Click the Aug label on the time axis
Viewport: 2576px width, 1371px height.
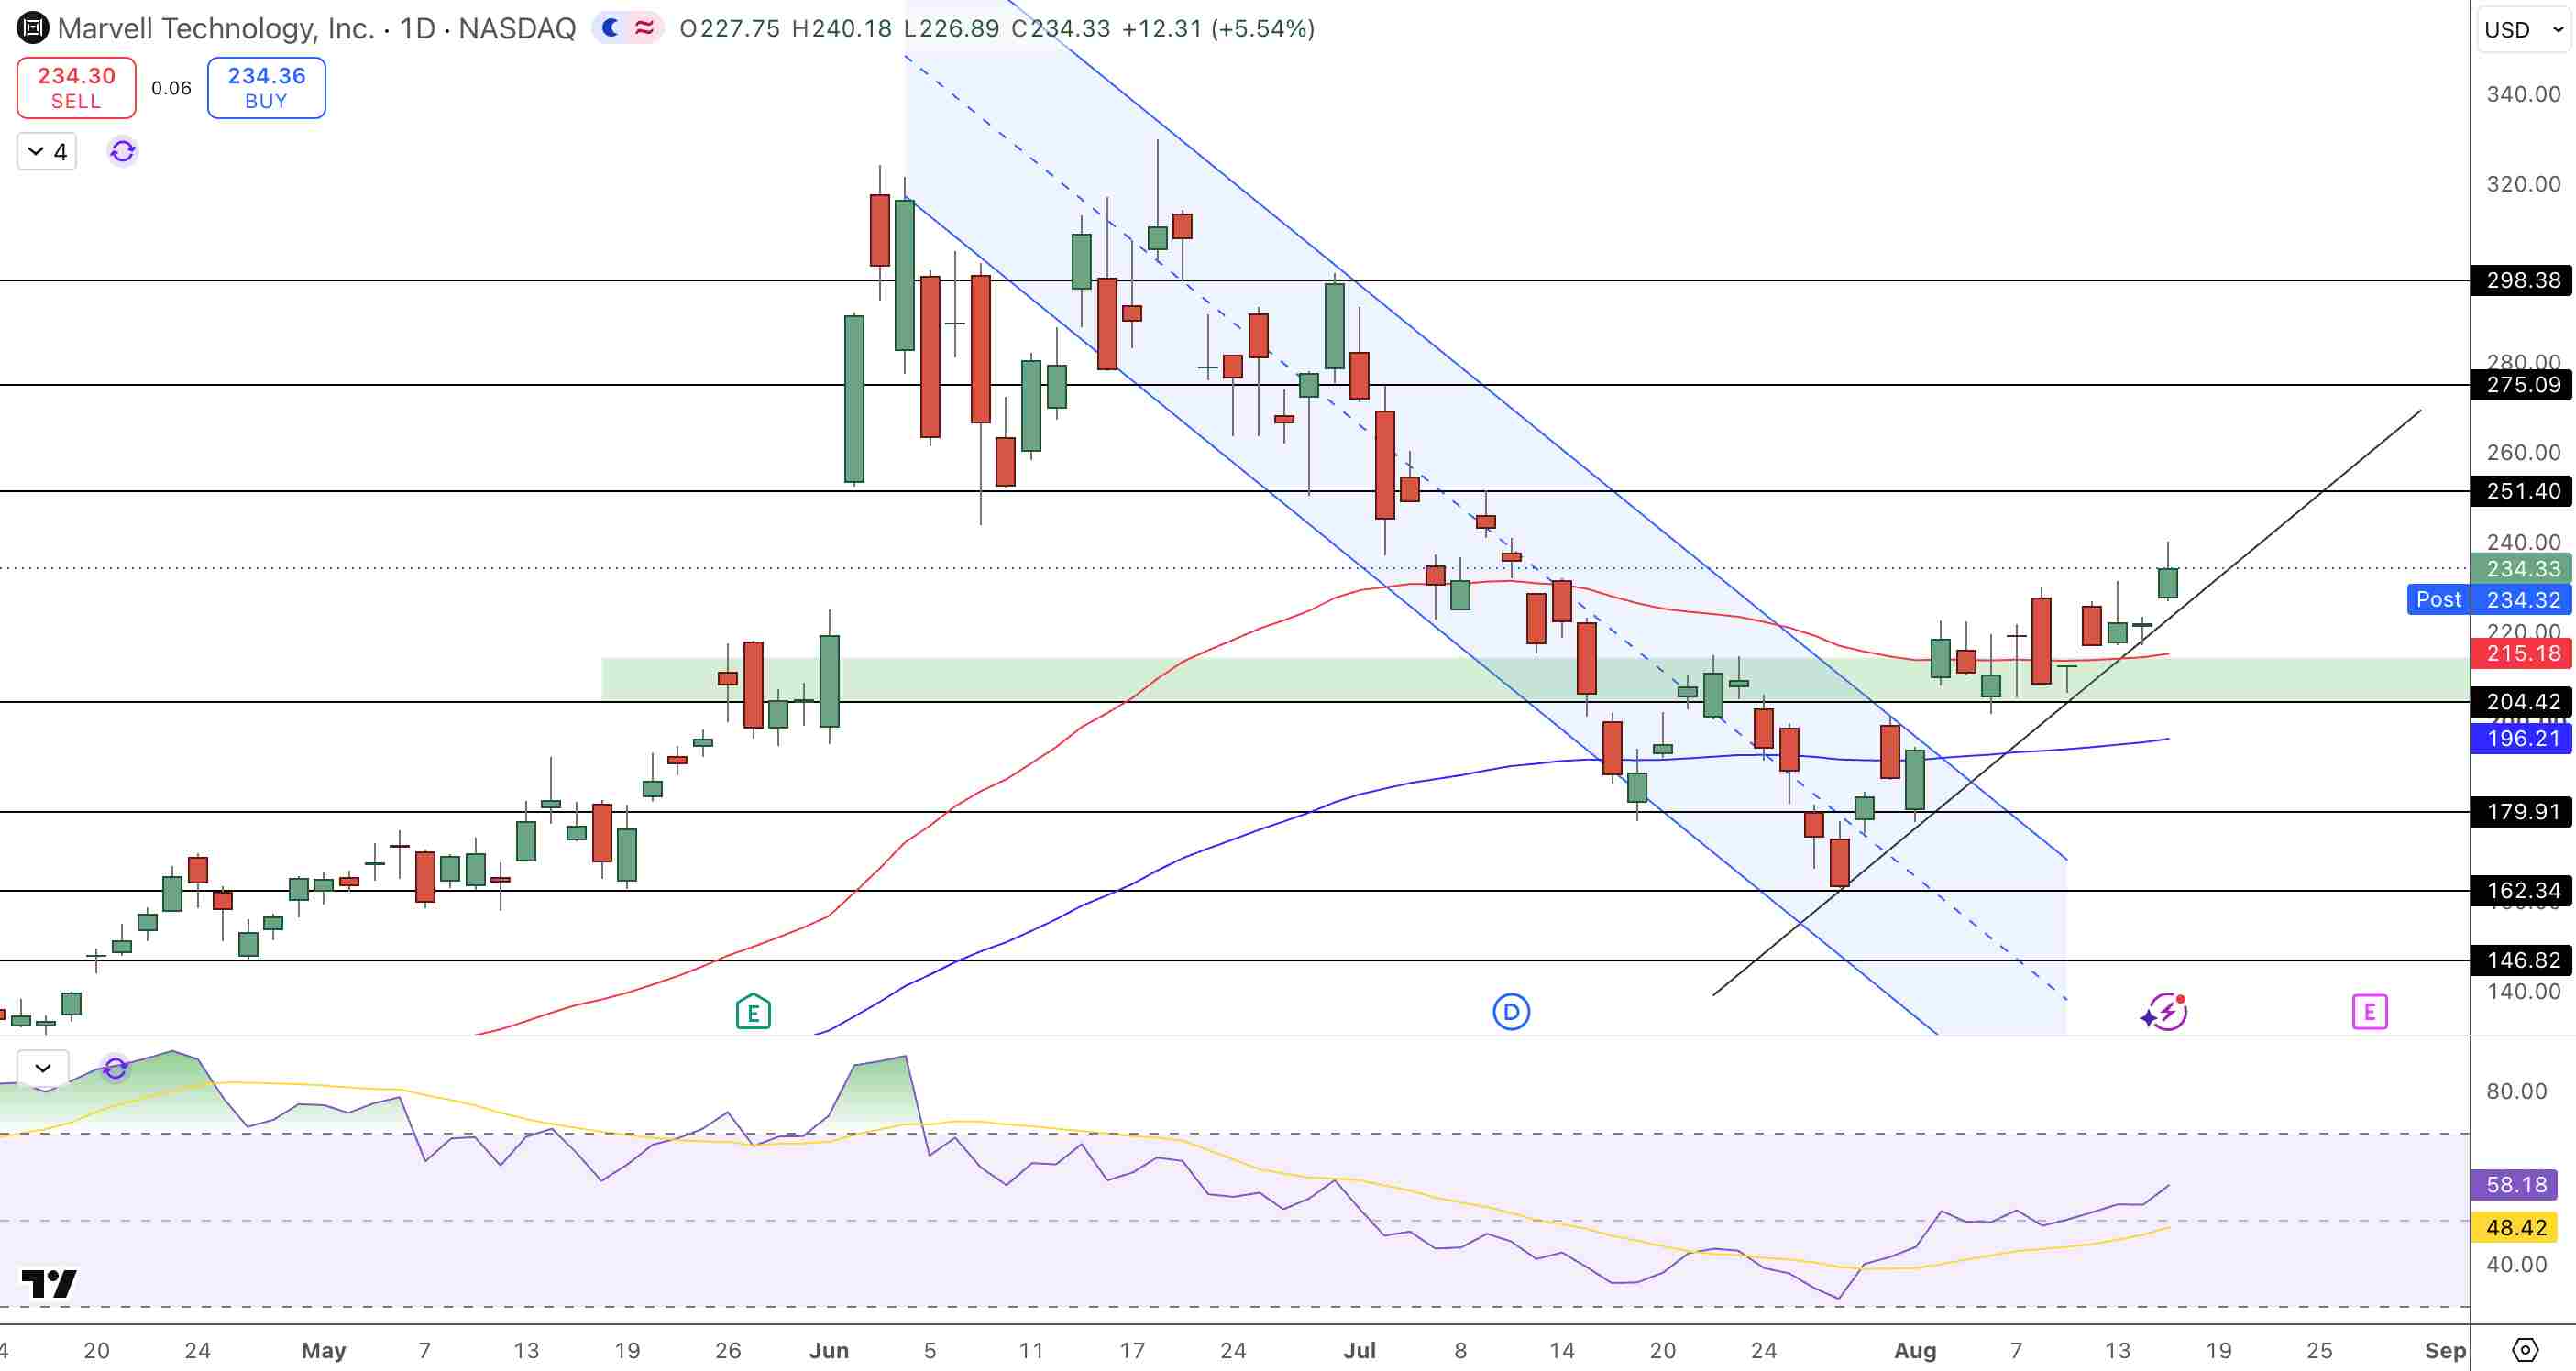[x=1915, y=1351]
